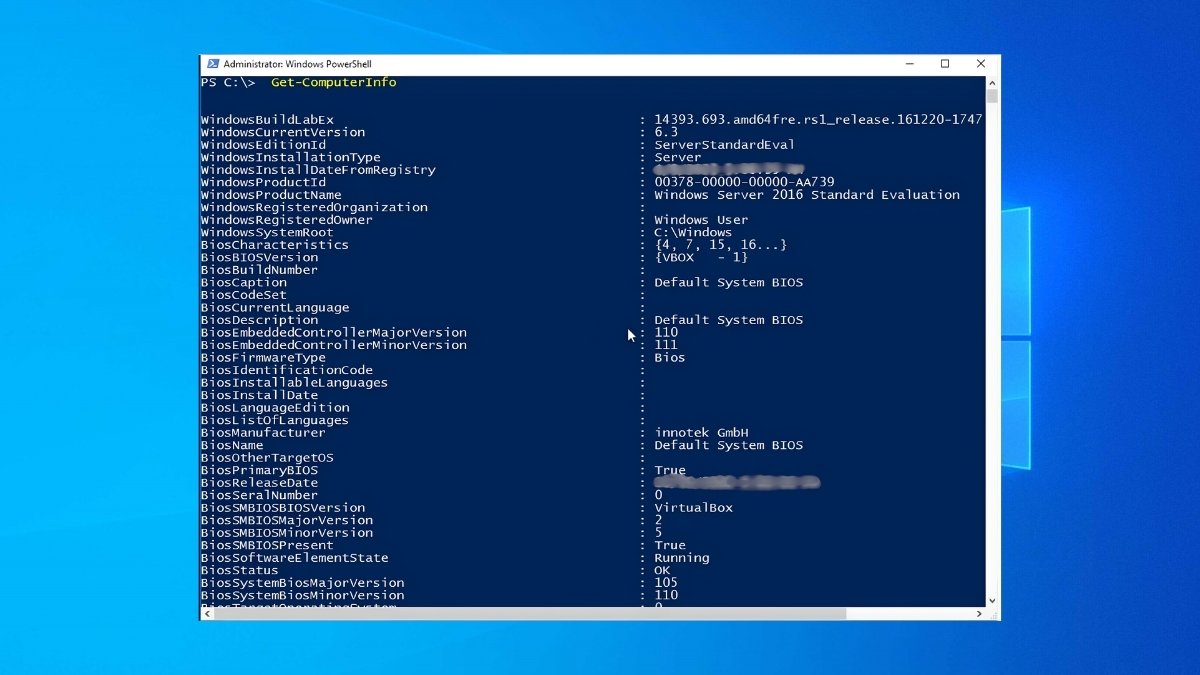Viewport: 1200px width, 675px height.
Task: Click the product ID 00378-00000-00000-AA739
Action: pyautogui.click(x=744, y=182)
